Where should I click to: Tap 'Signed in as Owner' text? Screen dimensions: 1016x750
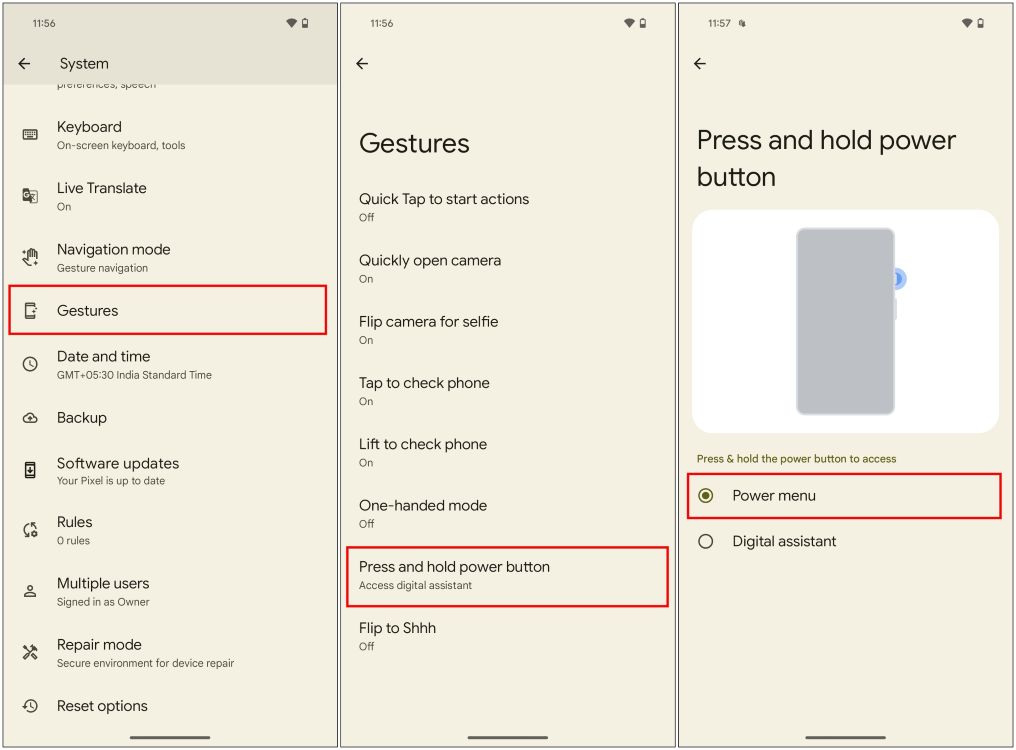click(x=103, y=602)
